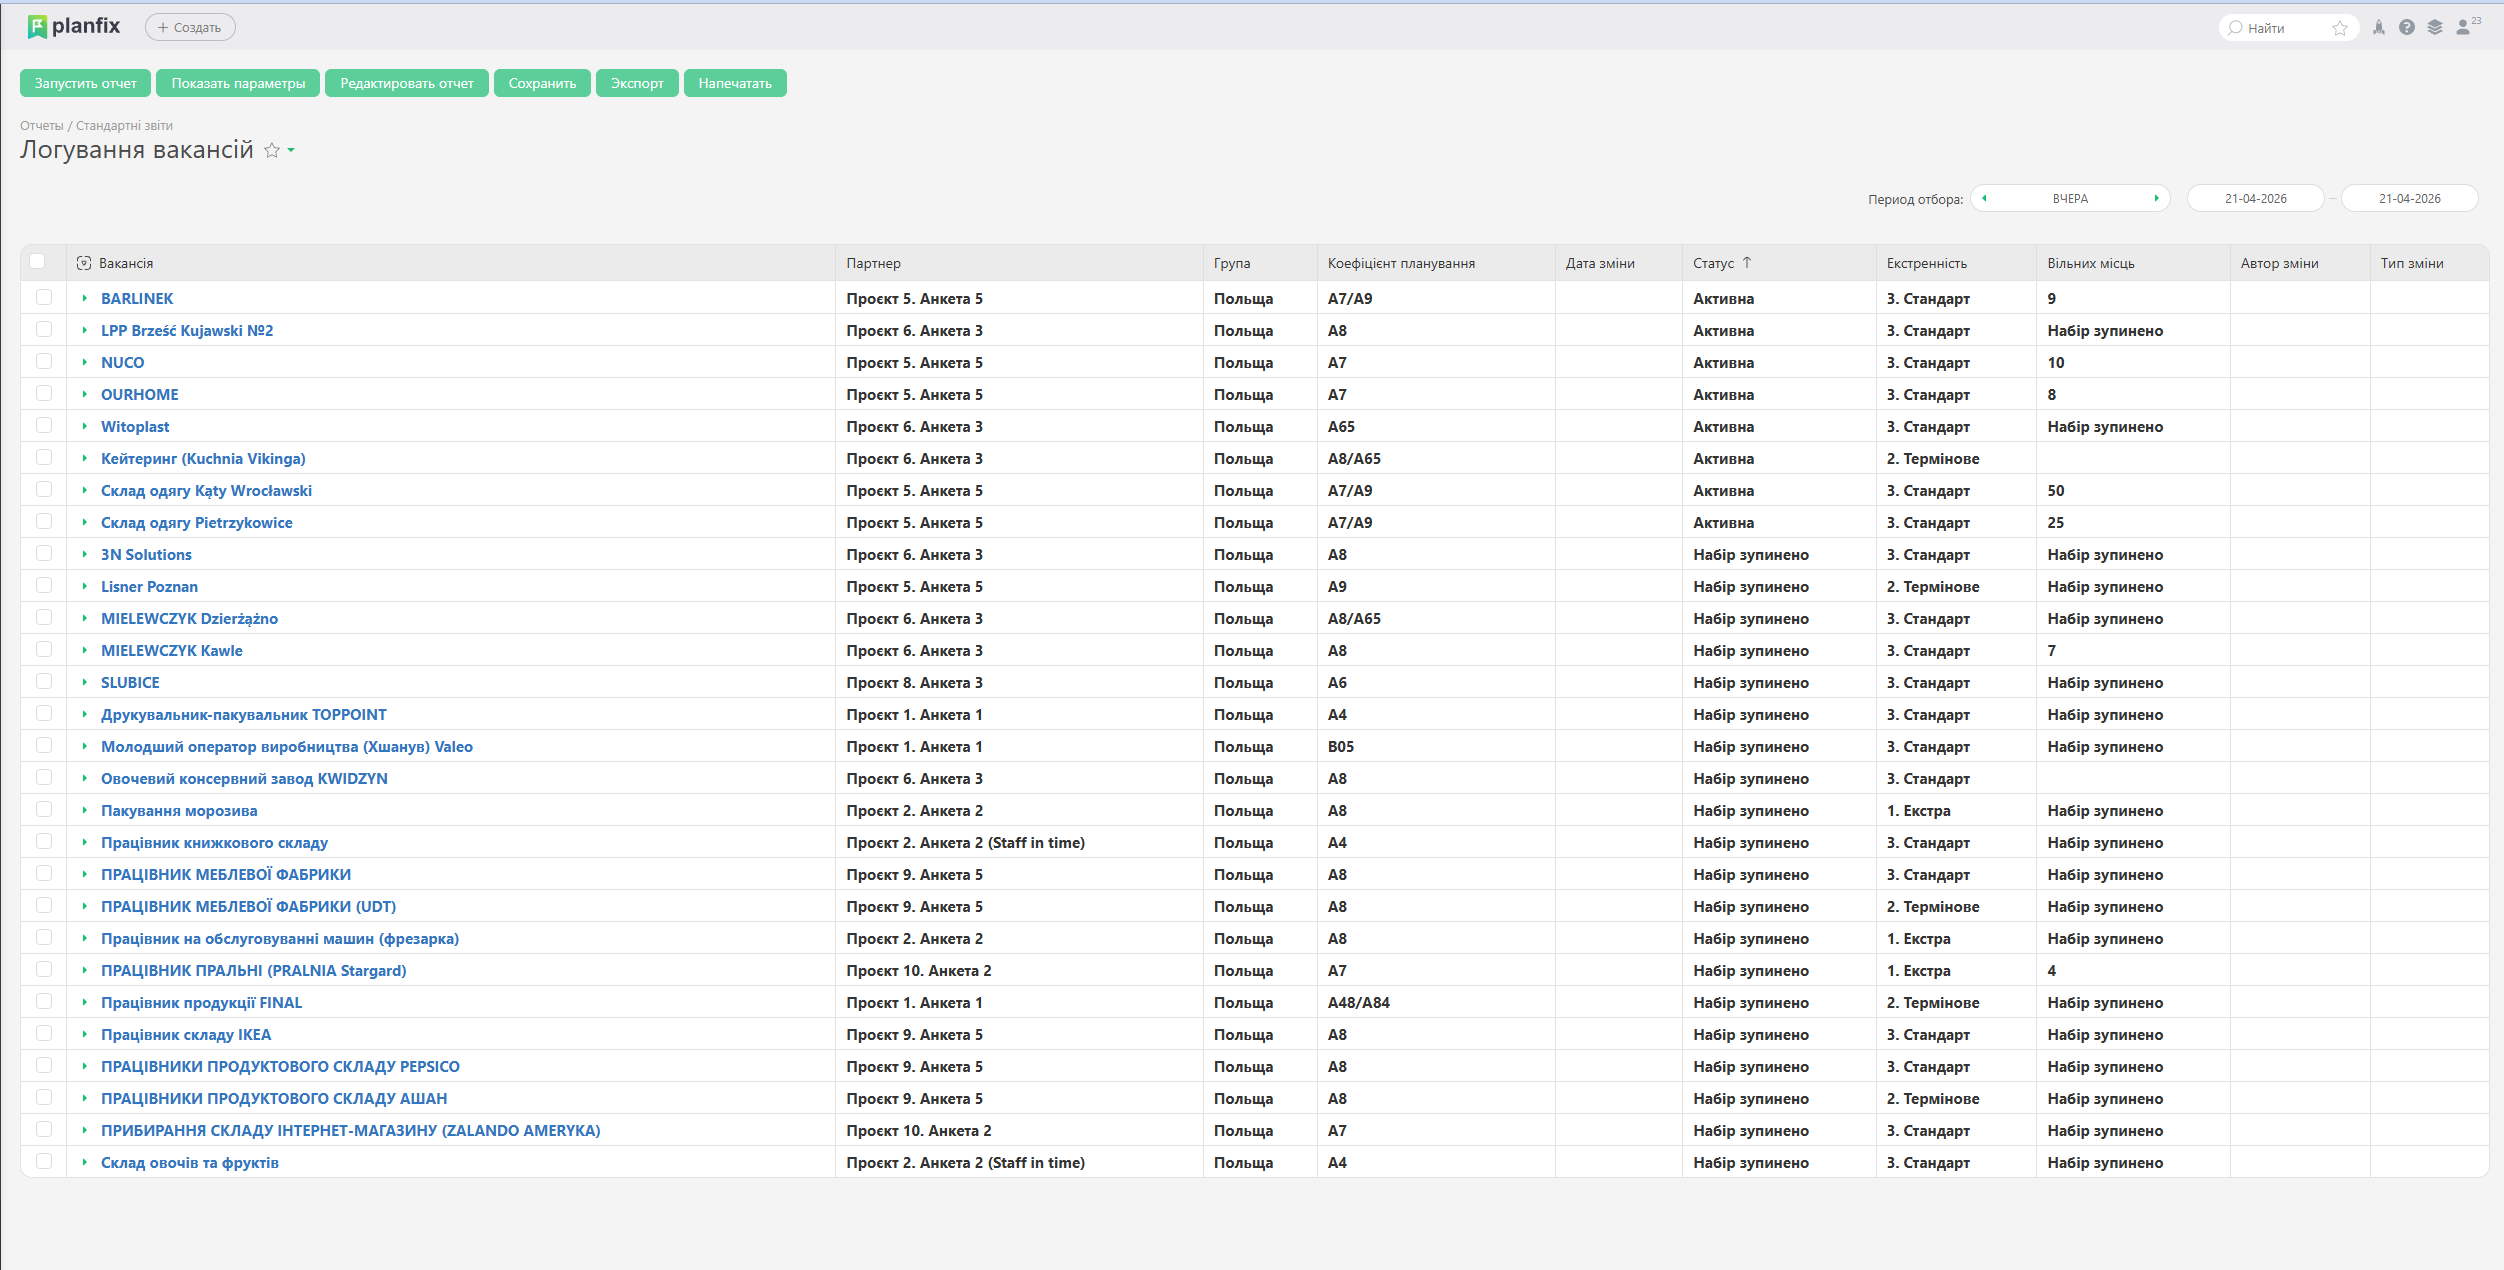
Task: Click Стандартні звіти breadcrumb
Action: (x=124, y=126)
